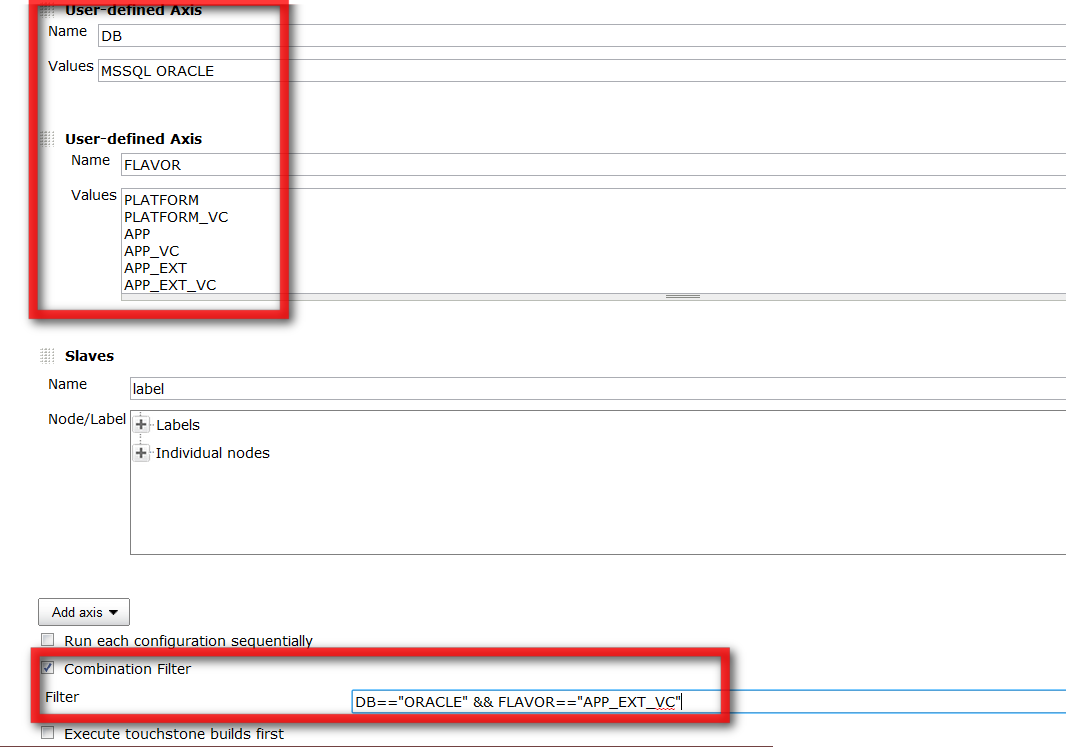Click the DB axis Name input field
The image size is (1066, 747).
click(x=582, y=36)
